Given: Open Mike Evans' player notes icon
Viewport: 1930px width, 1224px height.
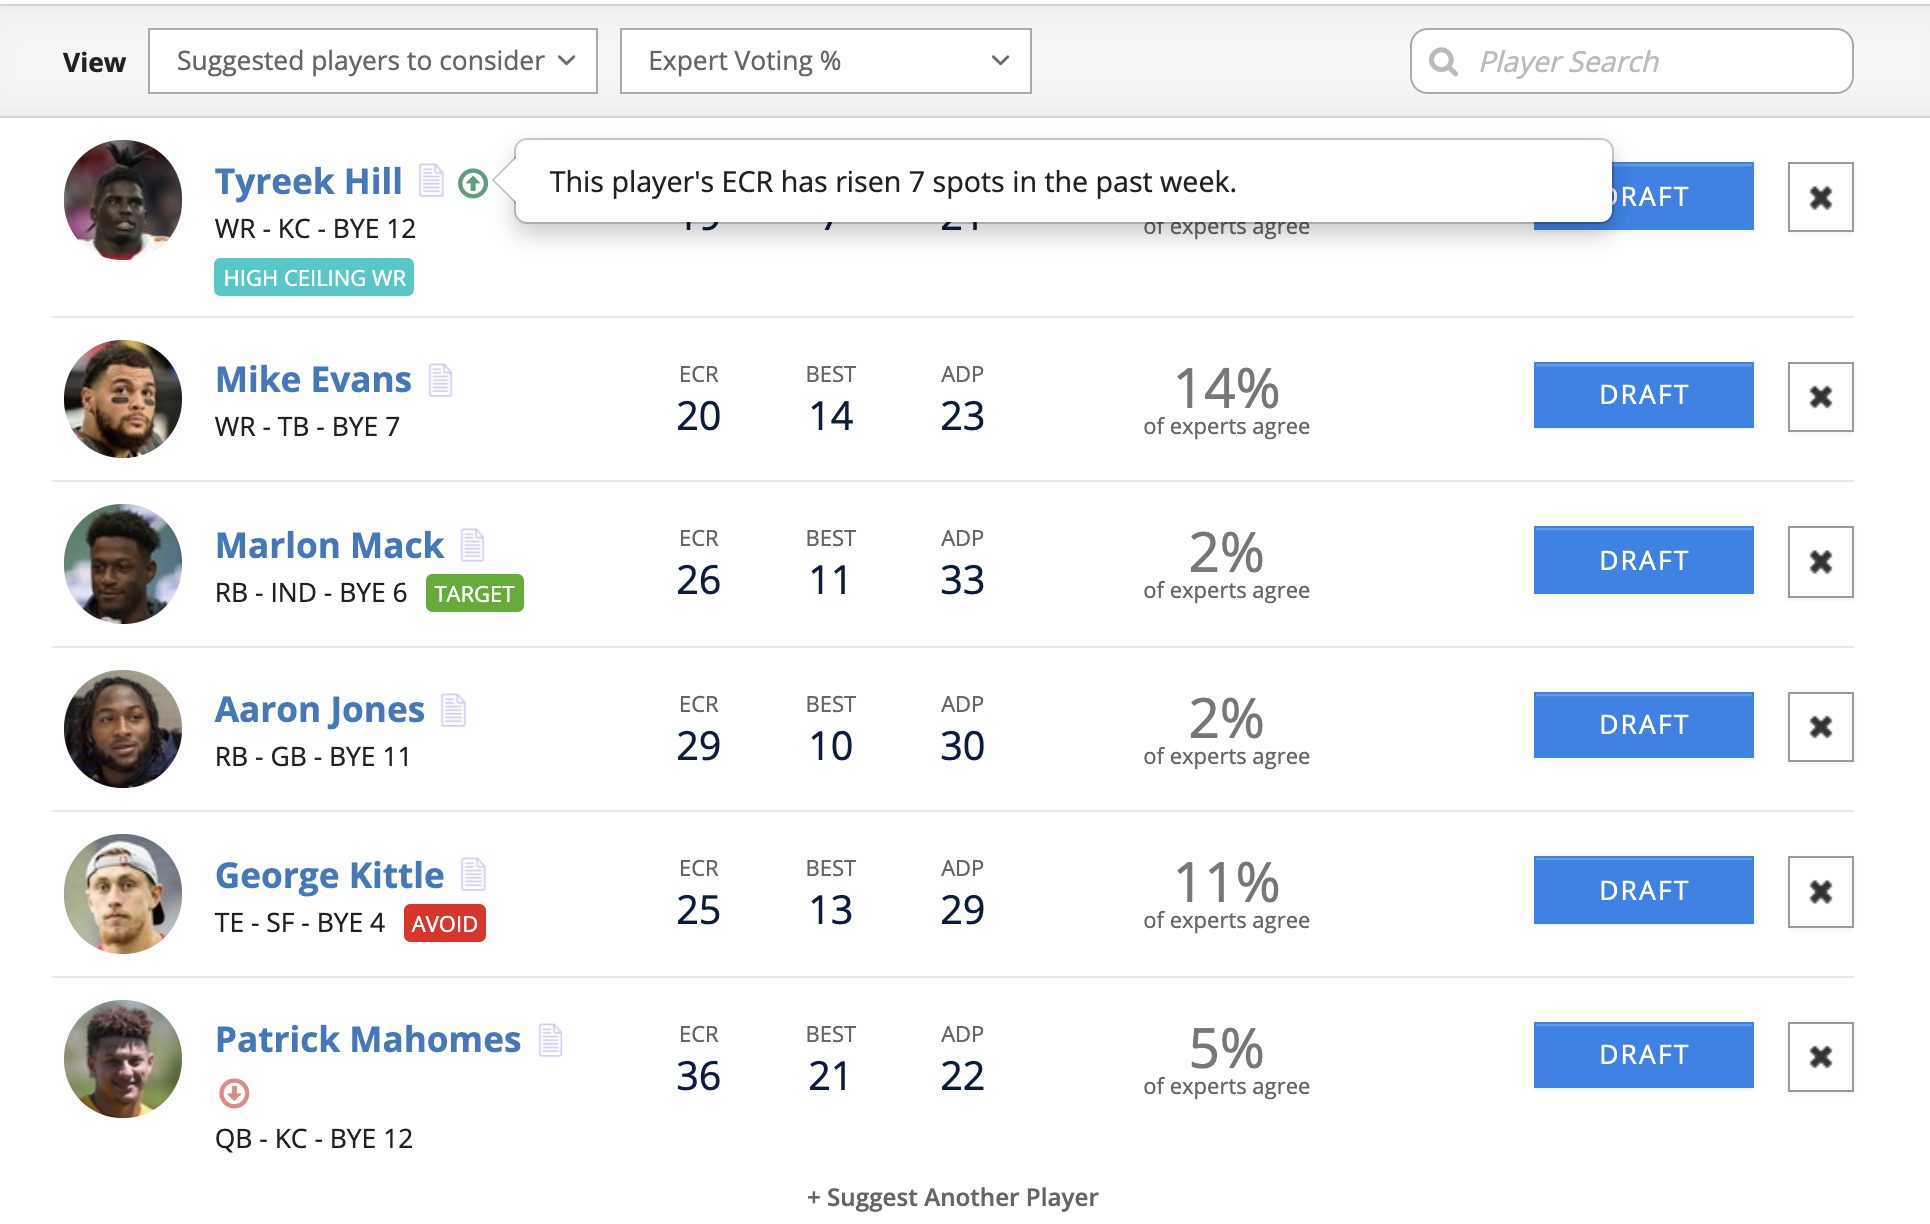Looking at the screenshot, I should (x=440, y=380).
